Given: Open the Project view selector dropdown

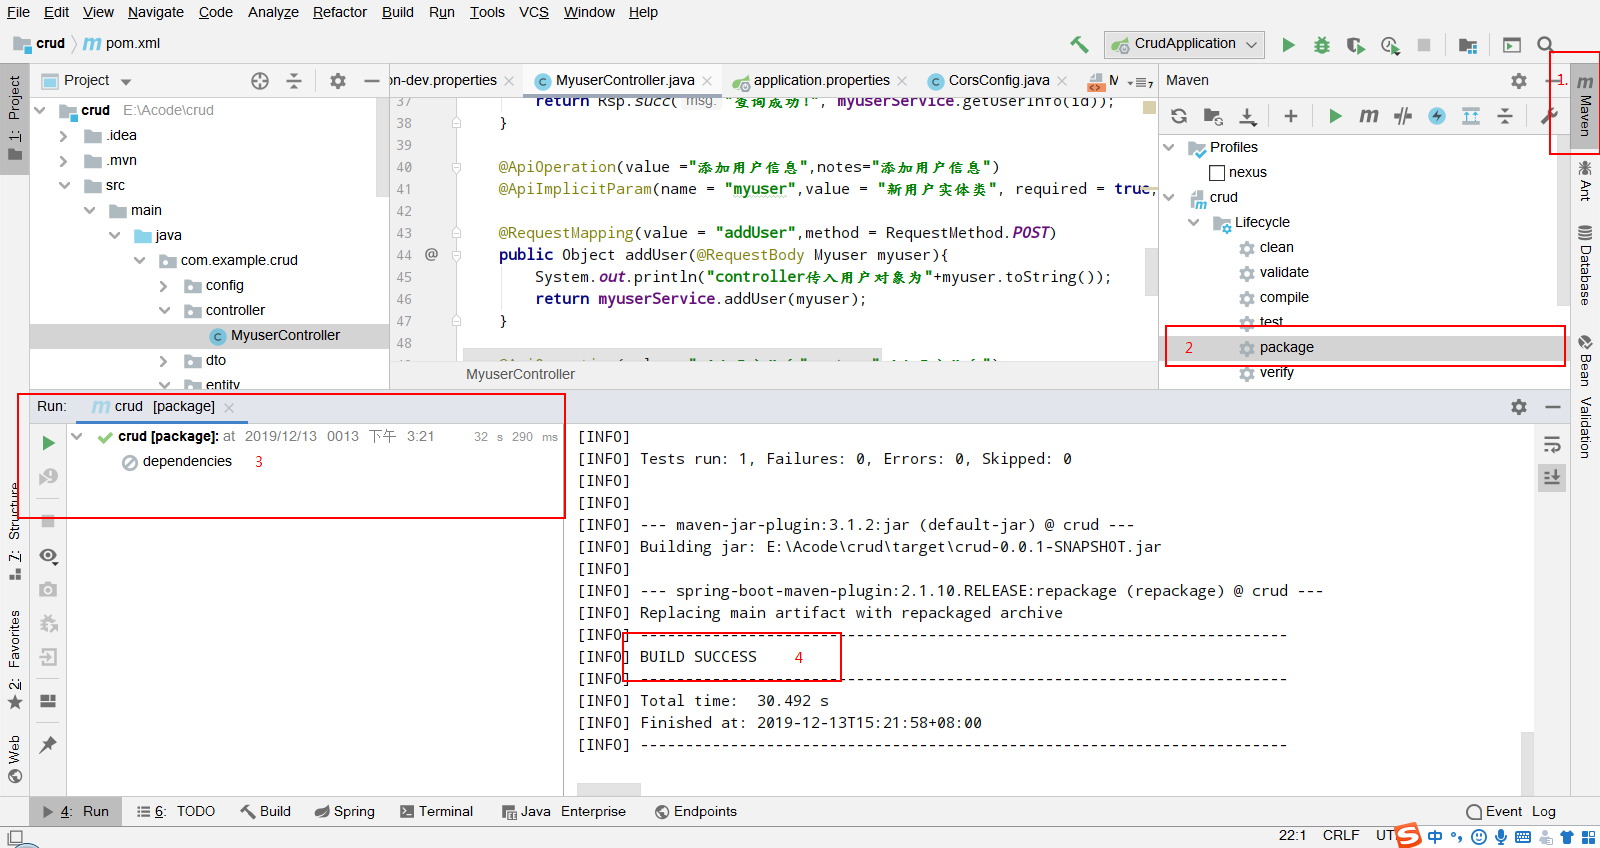Looking at the screenshot, I should (126, 81).
